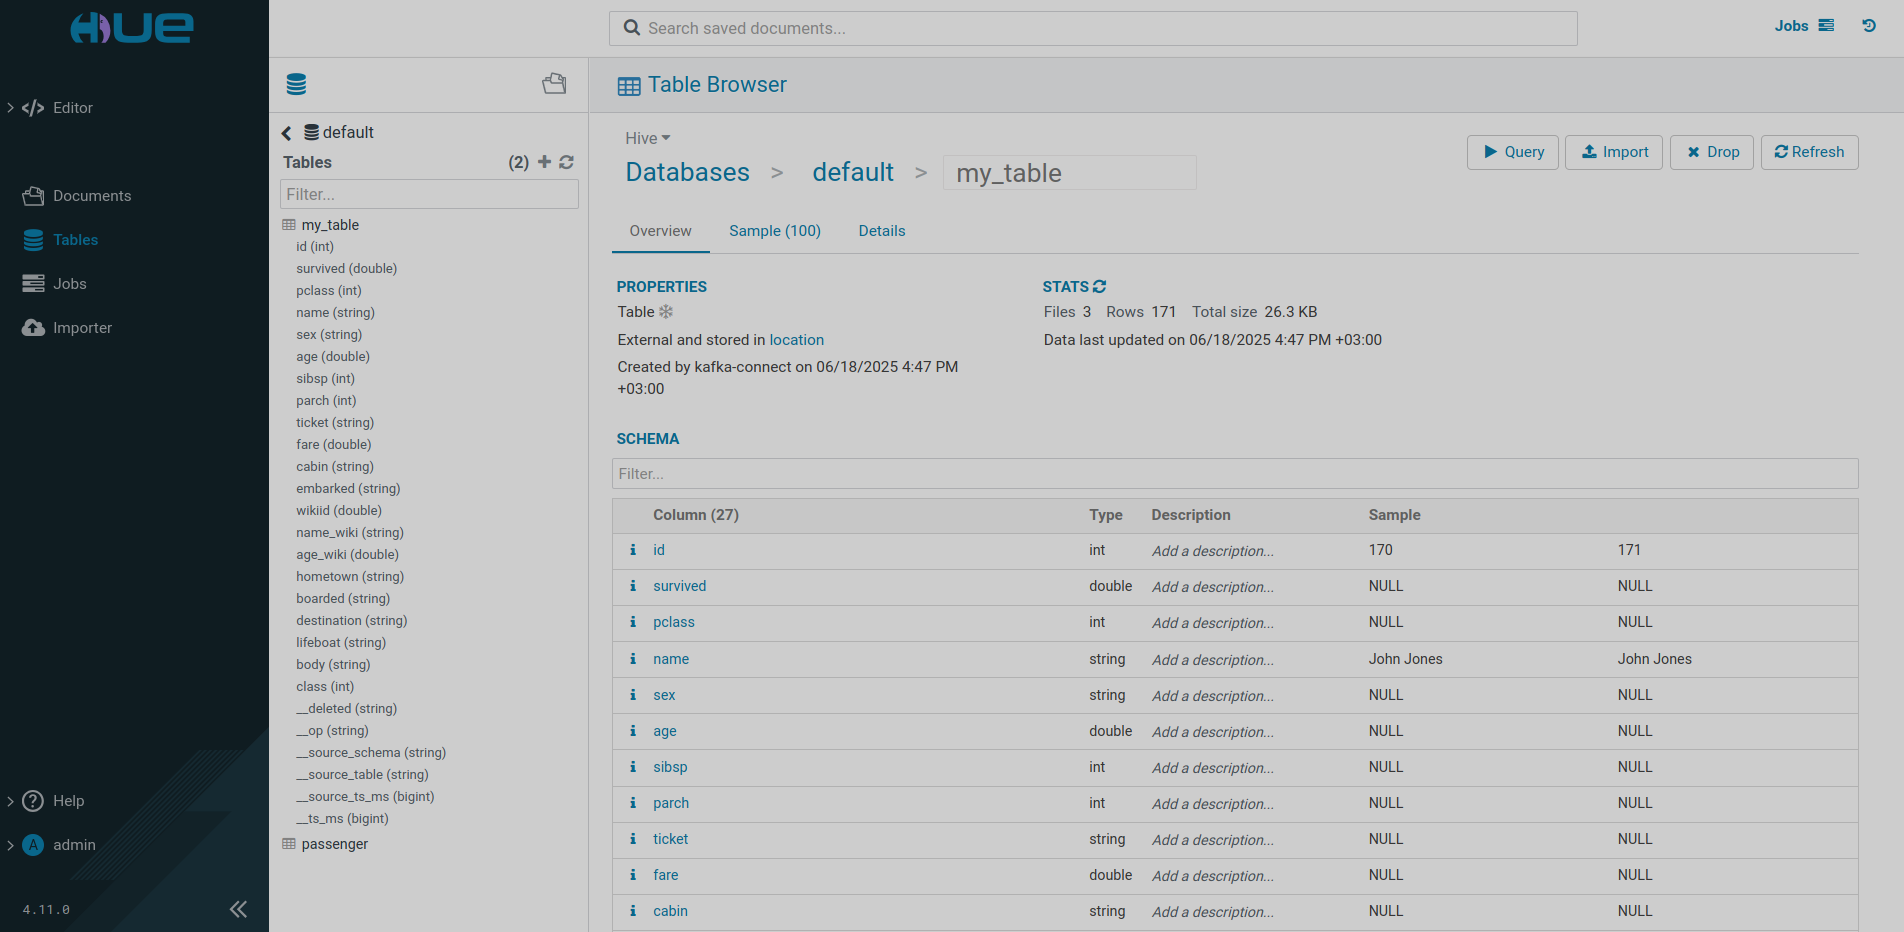1904x932 pixels.
Task: Go back from default database
Action: pyautogui.click(x=287, y=133)
